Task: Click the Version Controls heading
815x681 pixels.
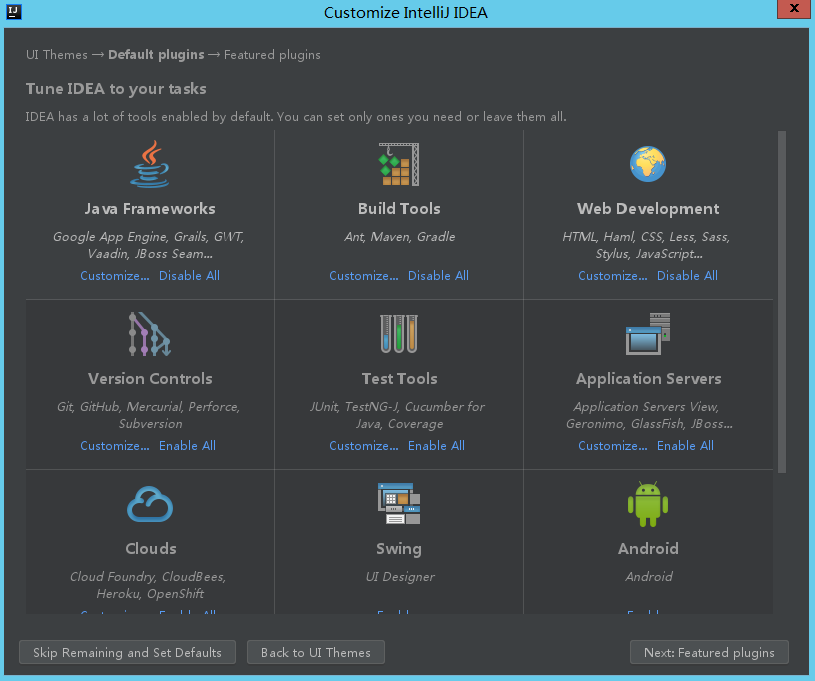Action: [150, 379]
